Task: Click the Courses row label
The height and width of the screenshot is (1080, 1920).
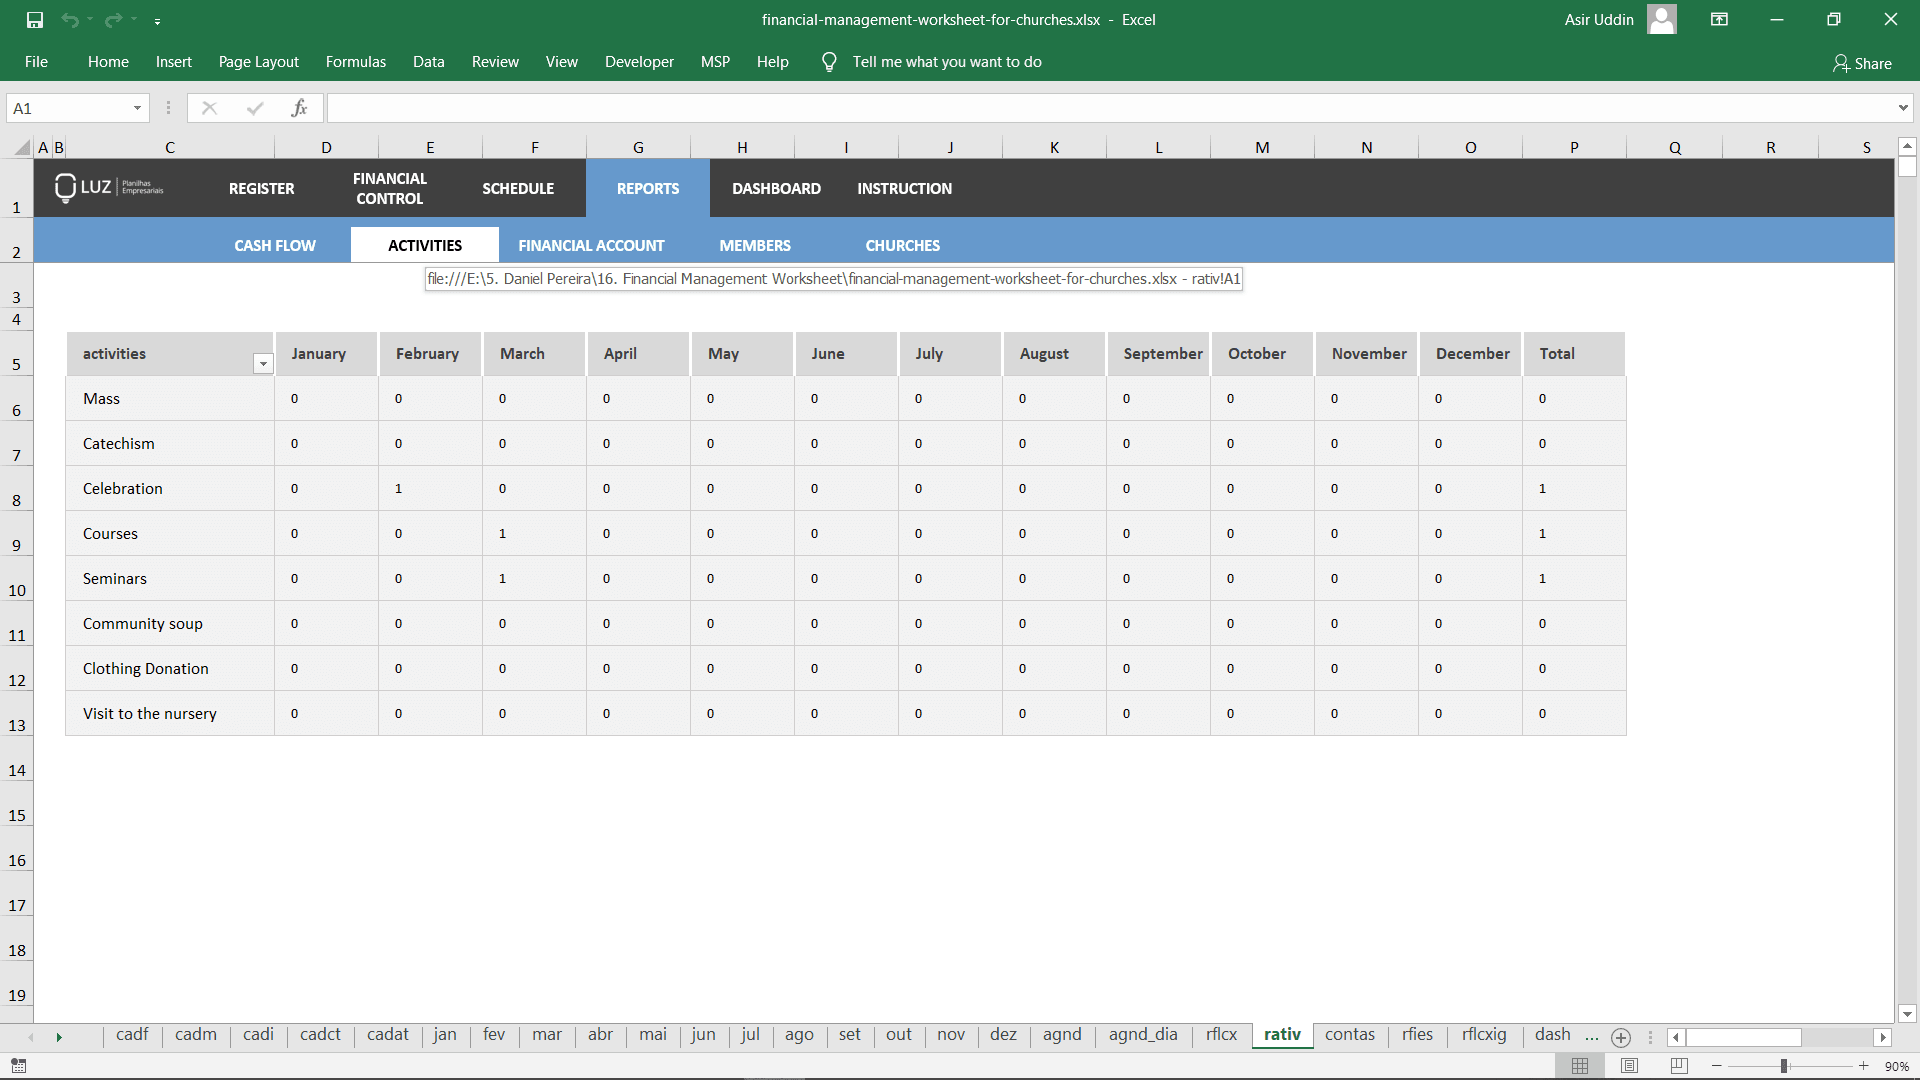Action: [110, 534]
